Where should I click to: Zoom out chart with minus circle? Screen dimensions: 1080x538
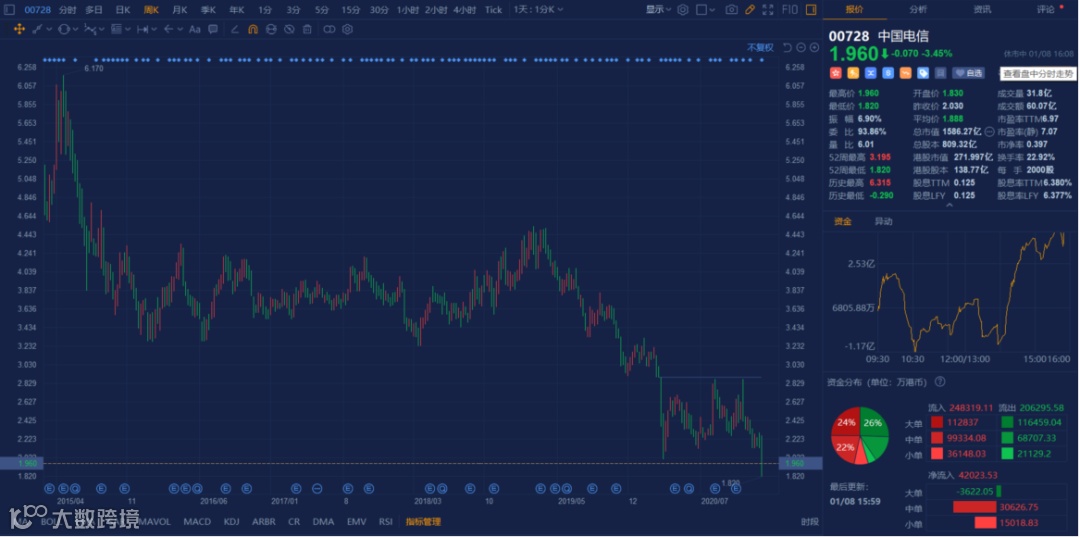801,48
